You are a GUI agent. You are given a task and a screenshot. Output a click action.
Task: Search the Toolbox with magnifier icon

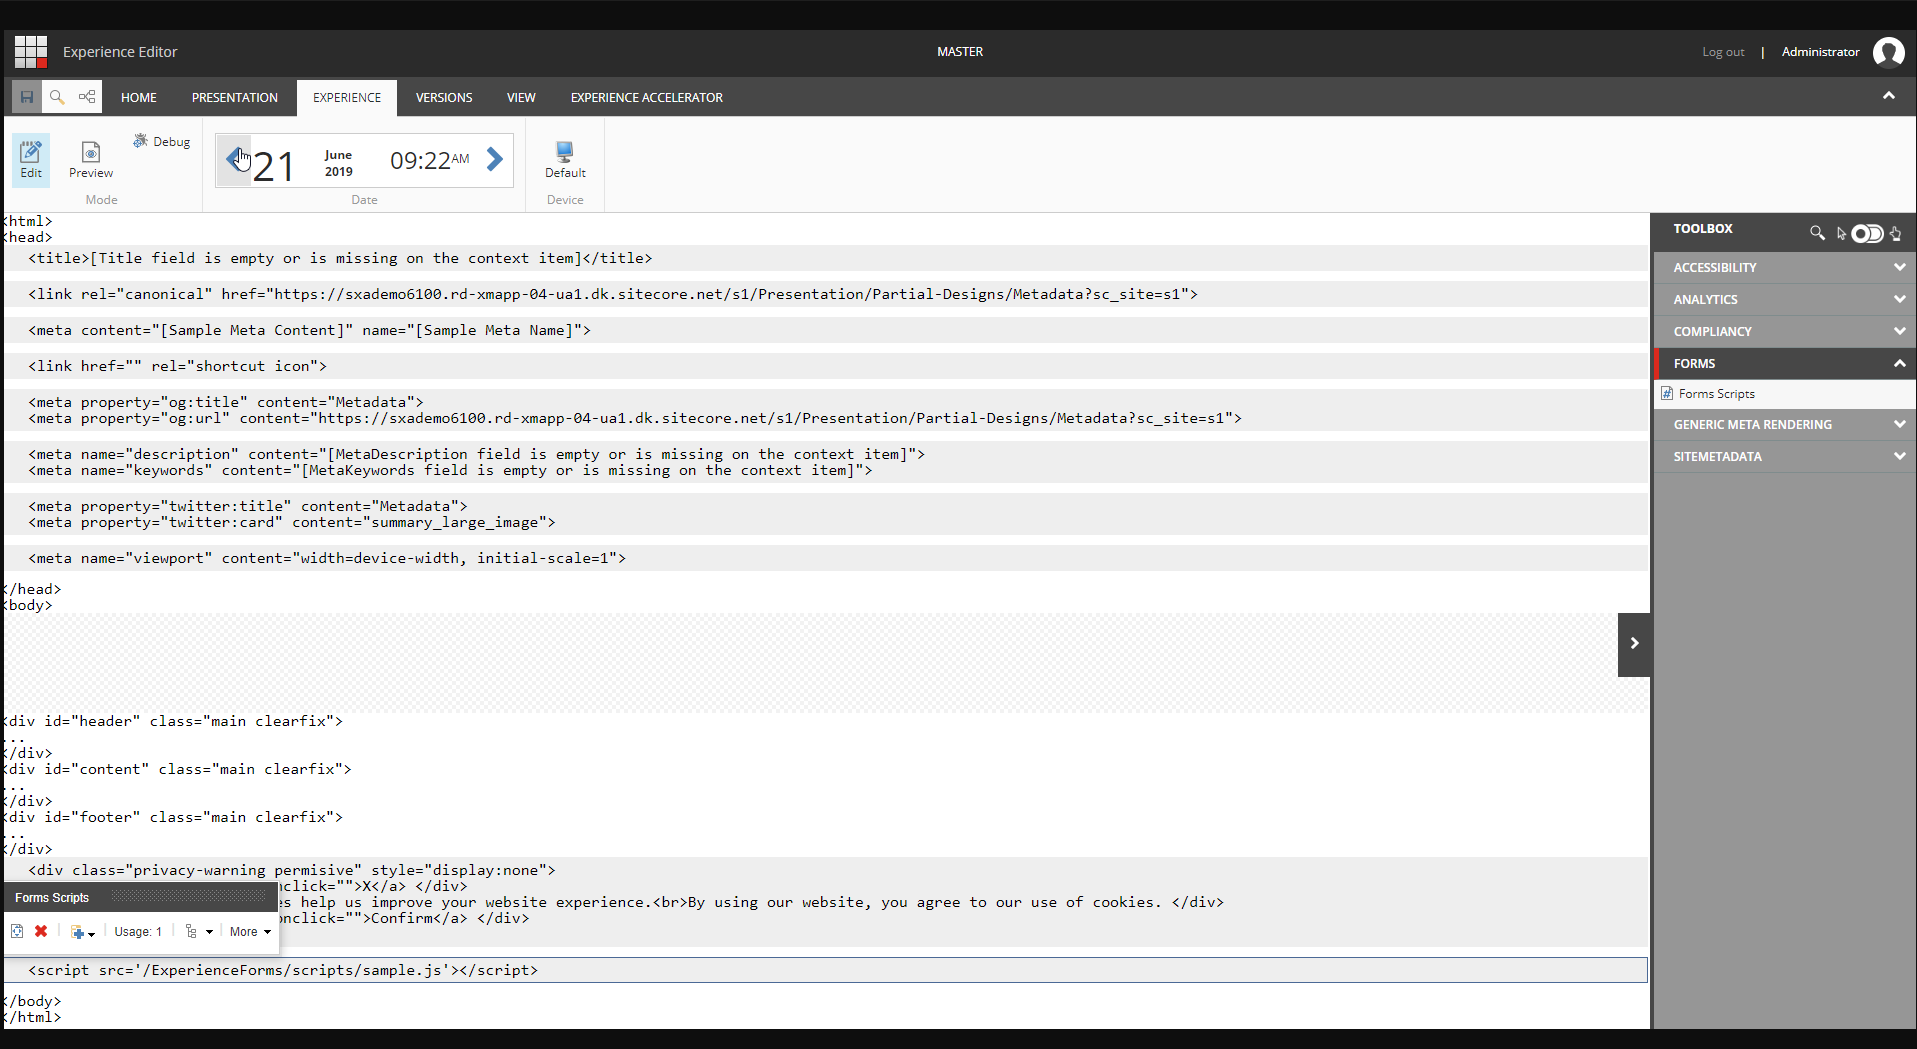[x=1817, y=233]
